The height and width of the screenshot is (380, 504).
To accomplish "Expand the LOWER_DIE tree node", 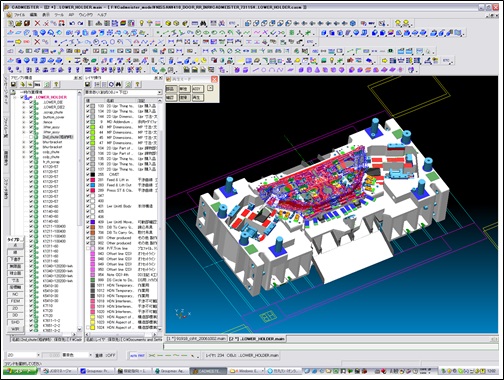I will (24, 102).
